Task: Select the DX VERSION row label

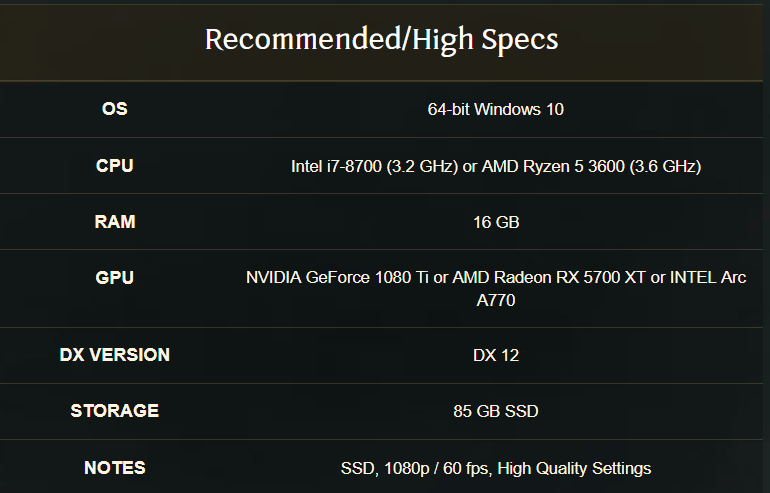Action: (x=115, y=355)
